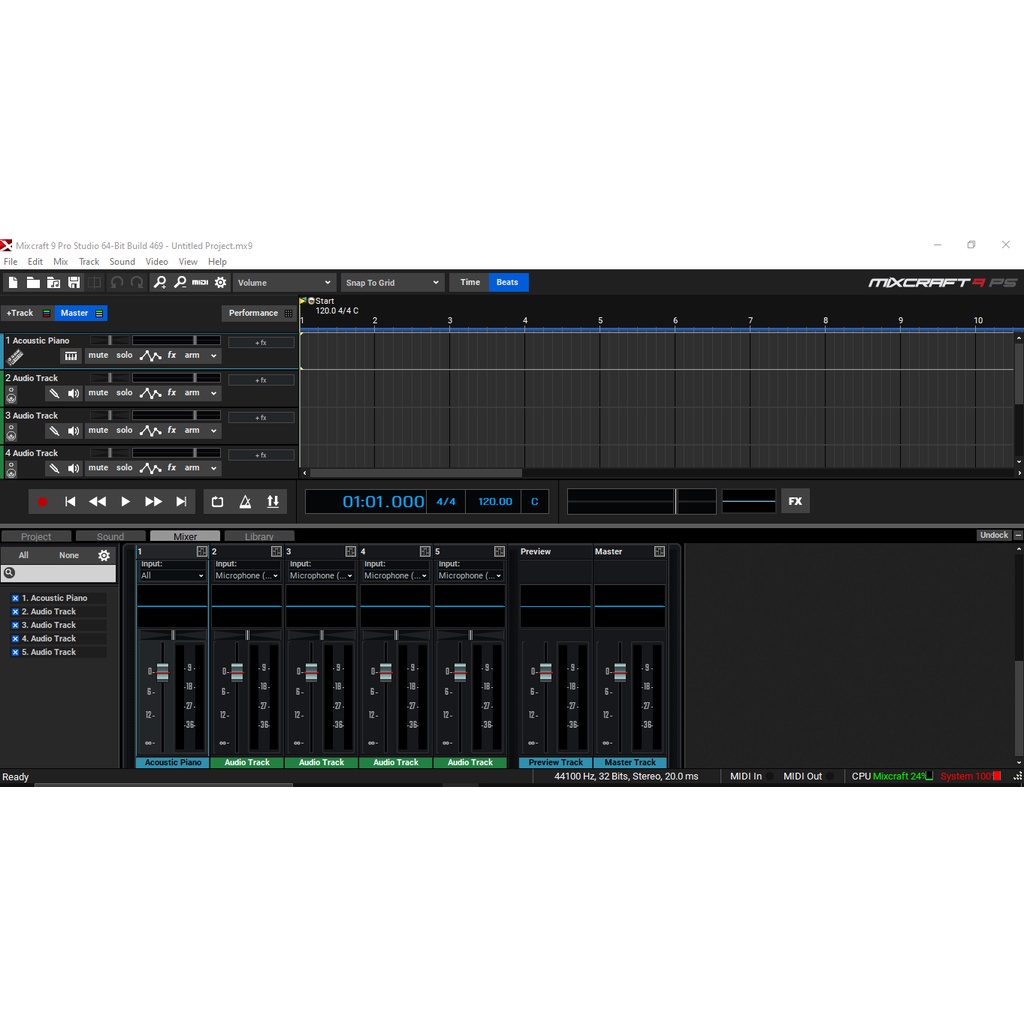Open channel 1 mixer strip options icon
This screenshot has height=1024, width=1024.
202,552
